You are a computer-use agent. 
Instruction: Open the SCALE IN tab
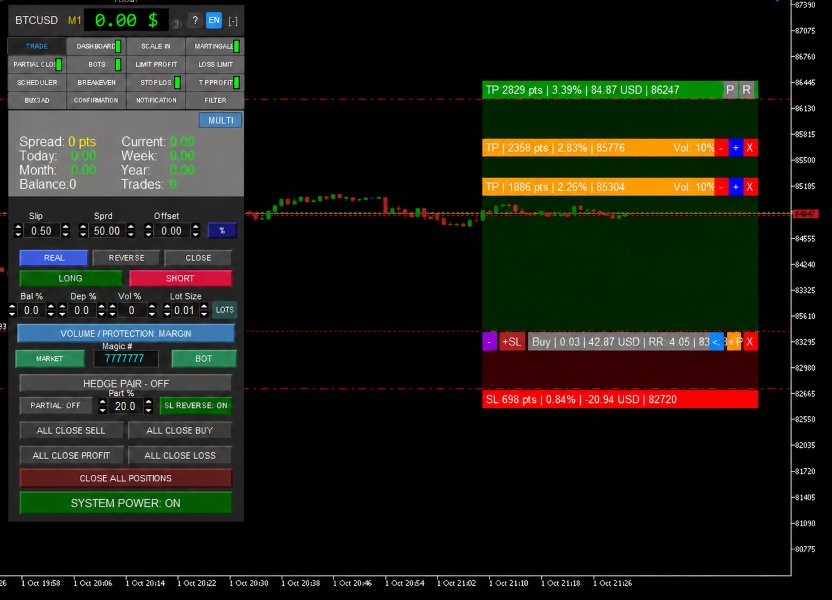point(155,47)
